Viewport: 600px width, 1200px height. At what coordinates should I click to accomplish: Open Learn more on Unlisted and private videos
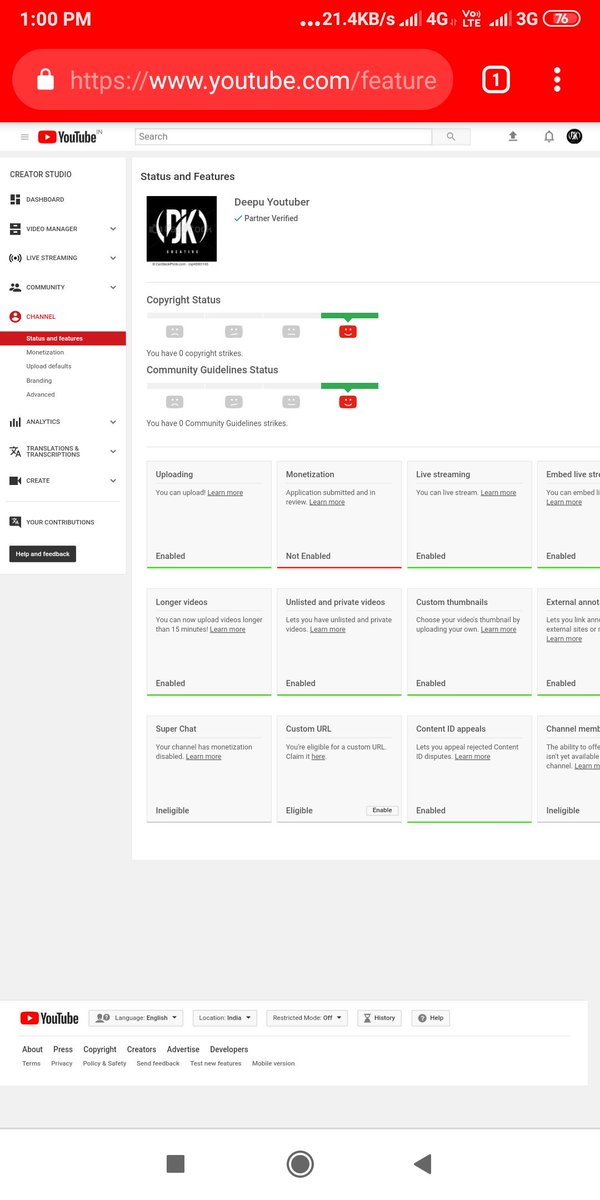click(328, 630)
